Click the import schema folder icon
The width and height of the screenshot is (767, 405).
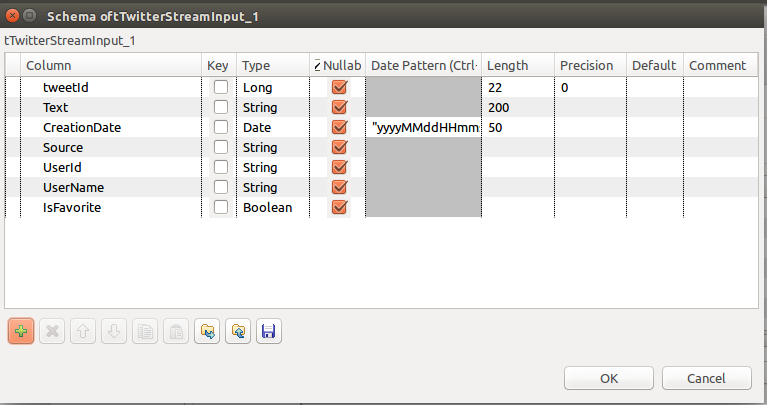207,332
